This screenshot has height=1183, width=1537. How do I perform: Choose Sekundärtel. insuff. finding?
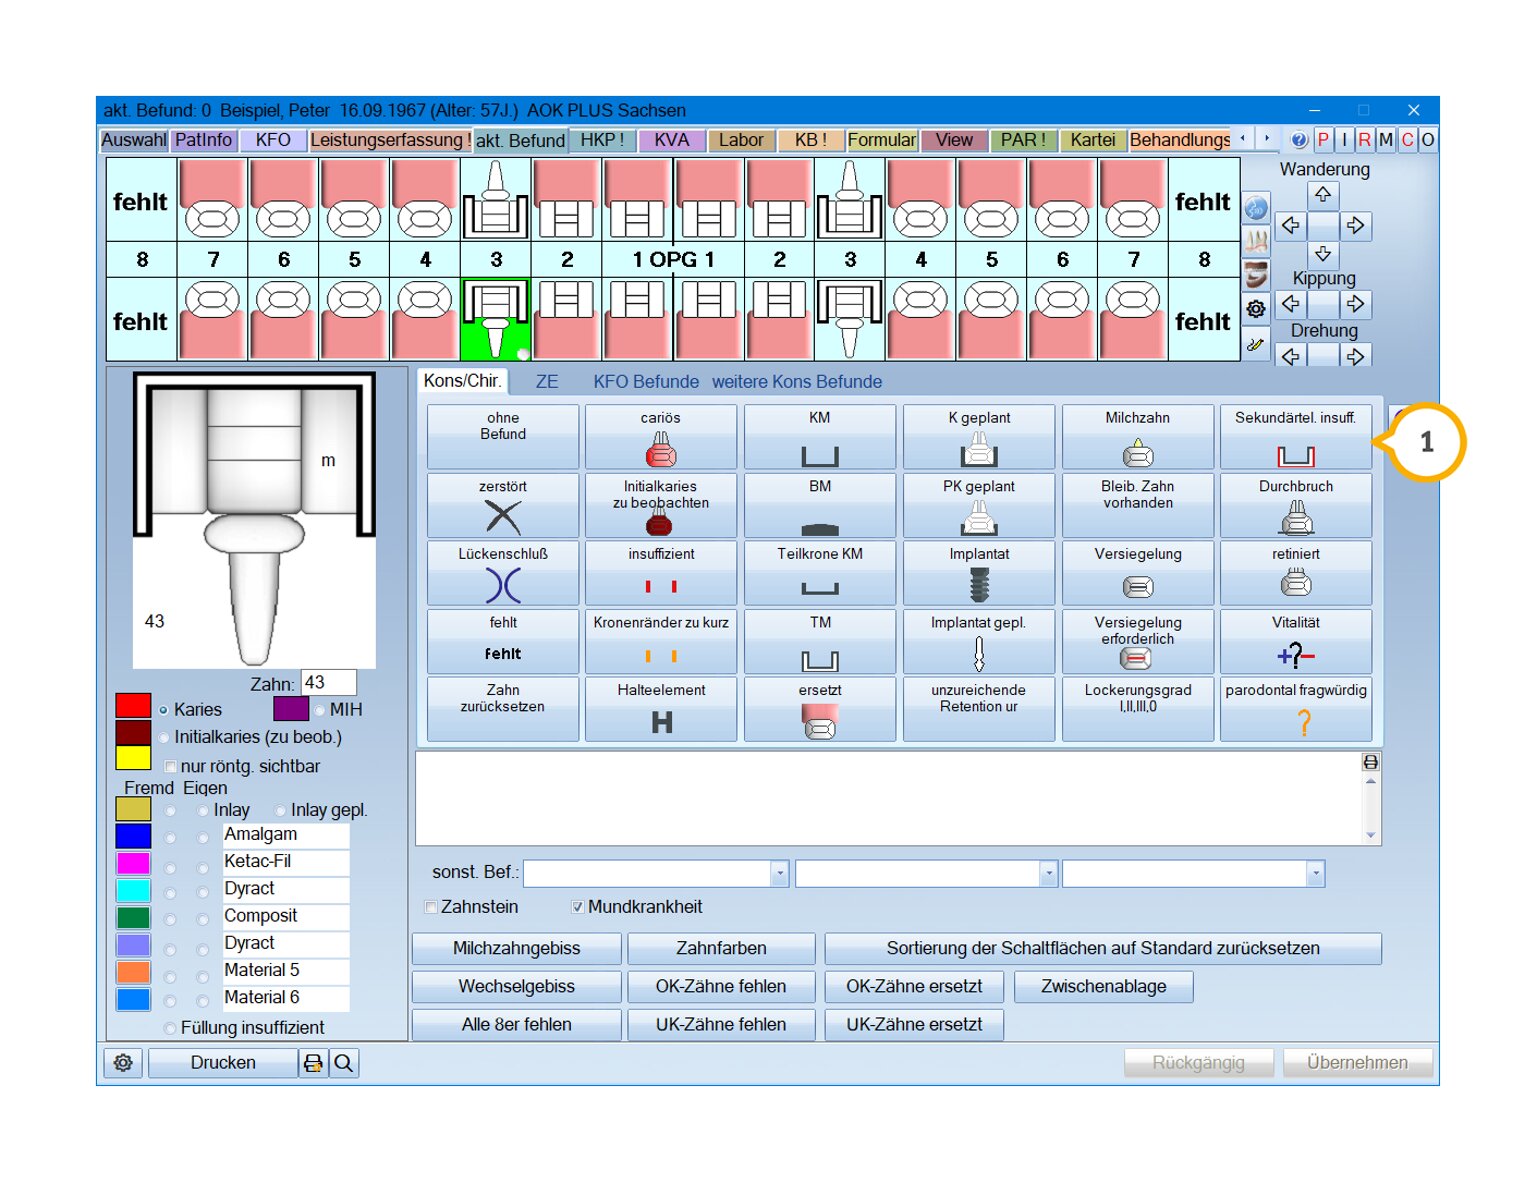(x=1296, y=437)
